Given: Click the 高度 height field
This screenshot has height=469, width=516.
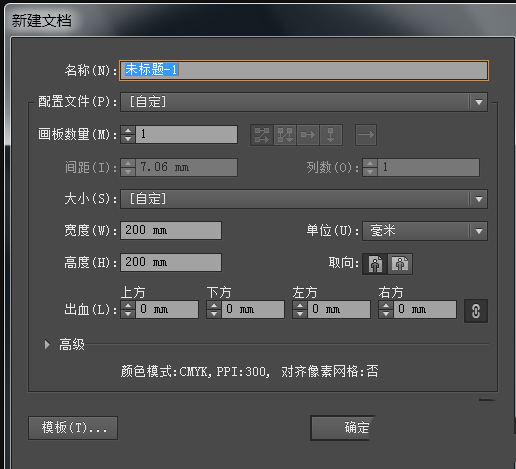Looking at the screenshot, I should pos(171,262).
